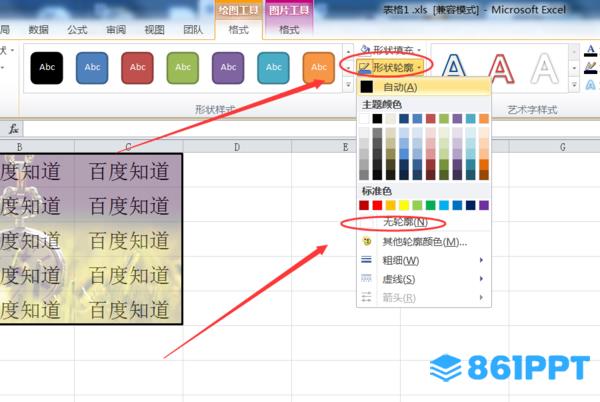Screen dimensions: 600x402
Task: Open the 绘图工具 格式 tab
Action: point(238,29)
